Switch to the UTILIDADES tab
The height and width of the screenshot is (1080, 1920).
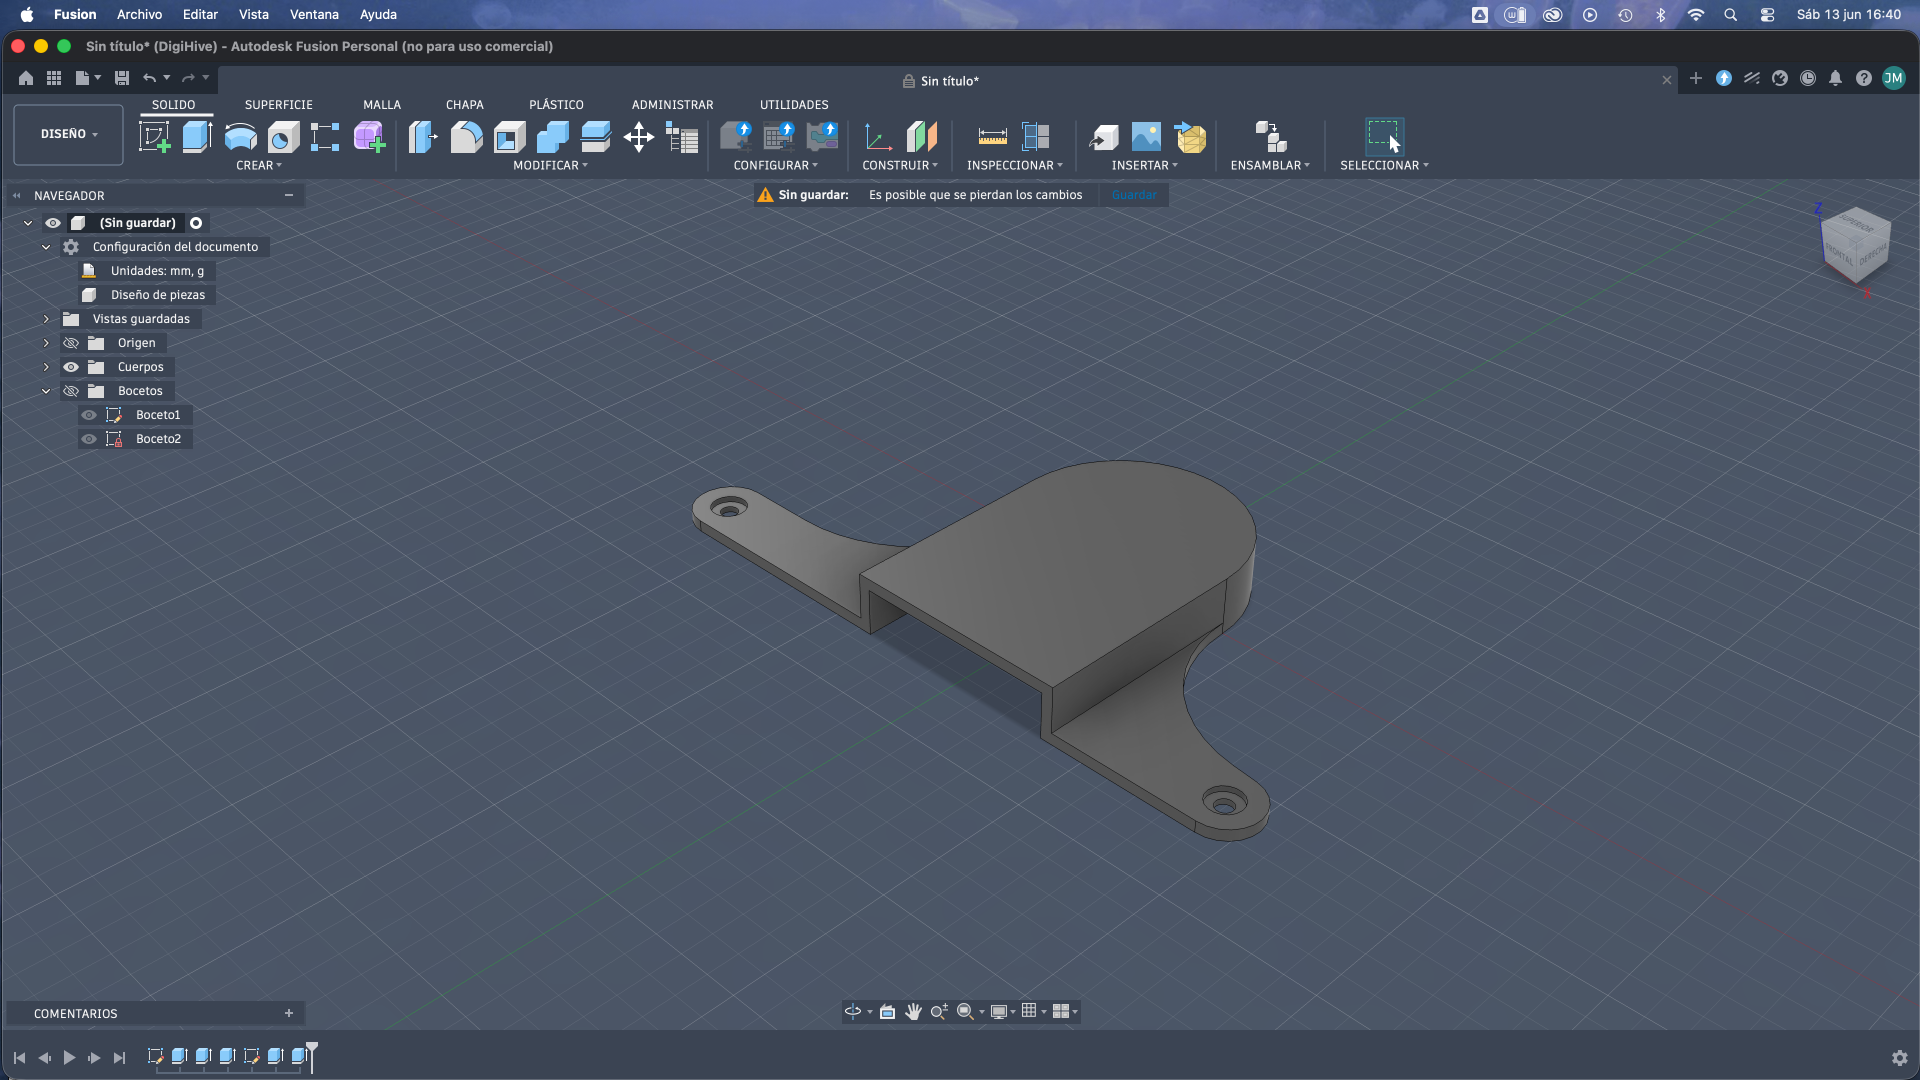click(x=794, y=105)
